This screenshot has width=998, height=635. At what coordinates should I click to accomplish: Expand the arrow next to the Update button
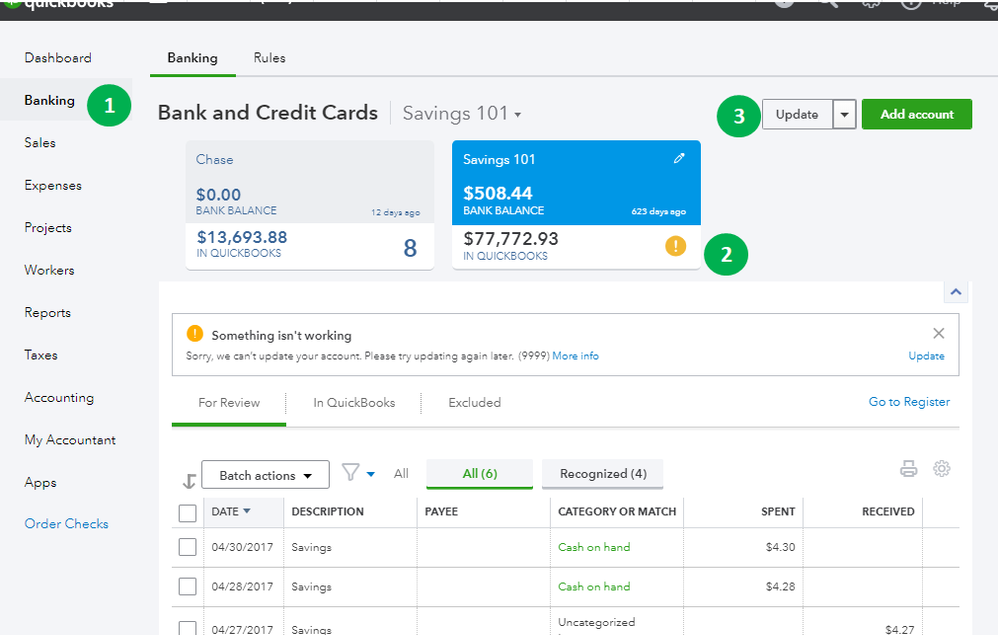844,115
